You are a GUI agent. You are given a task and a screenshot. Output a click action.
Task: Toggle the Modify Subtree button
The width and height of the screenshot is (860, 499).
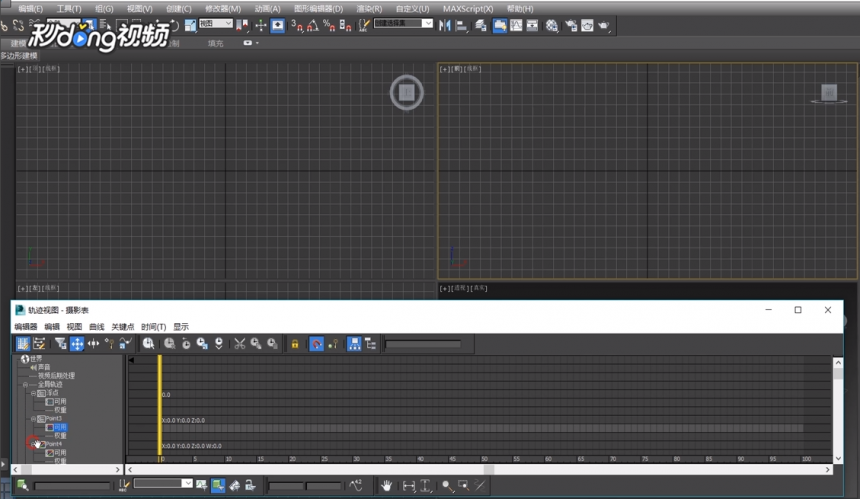click(354, 344)
